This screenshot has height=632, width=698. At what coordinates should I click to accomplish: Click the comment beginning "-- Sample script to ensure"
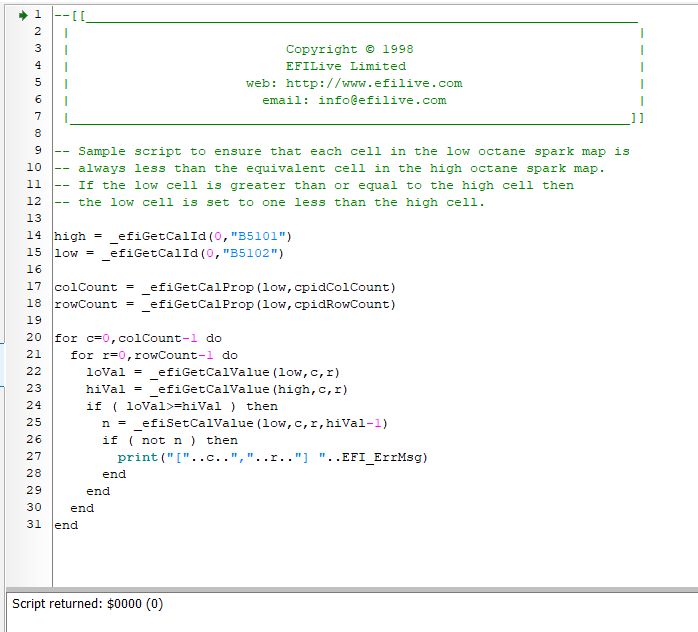tap(342, 151)
